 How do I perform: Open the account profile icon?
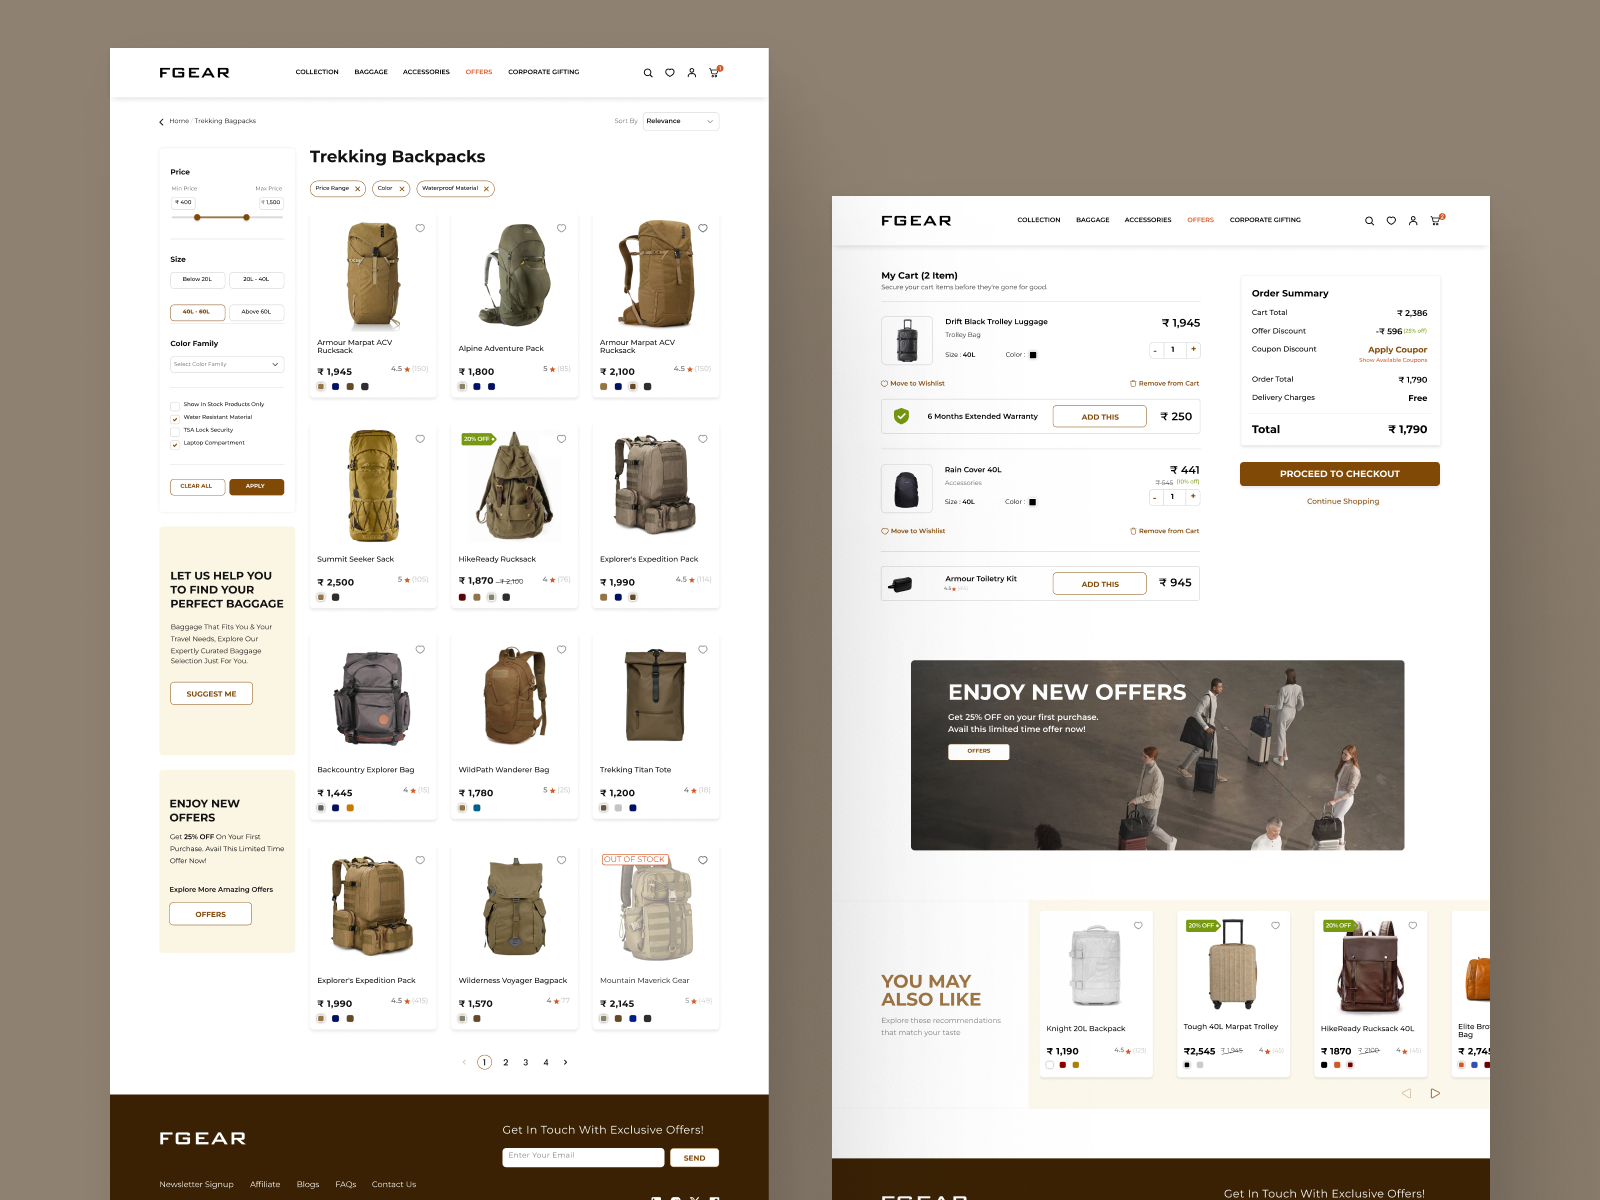pos(691,72)
